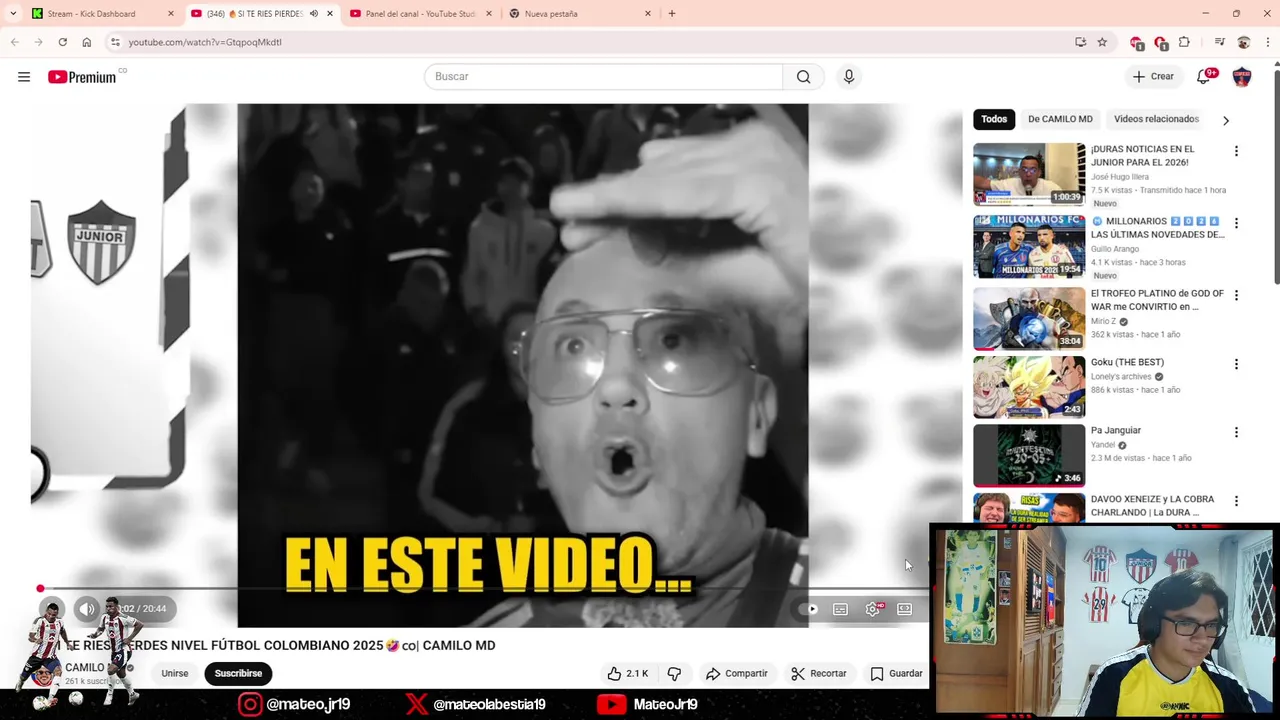Image resolution: width=1280 pixels, height=720 pixels.
Task: Bookmark this page with the star
Action: pyautogui.click(x=1102, y=42)
